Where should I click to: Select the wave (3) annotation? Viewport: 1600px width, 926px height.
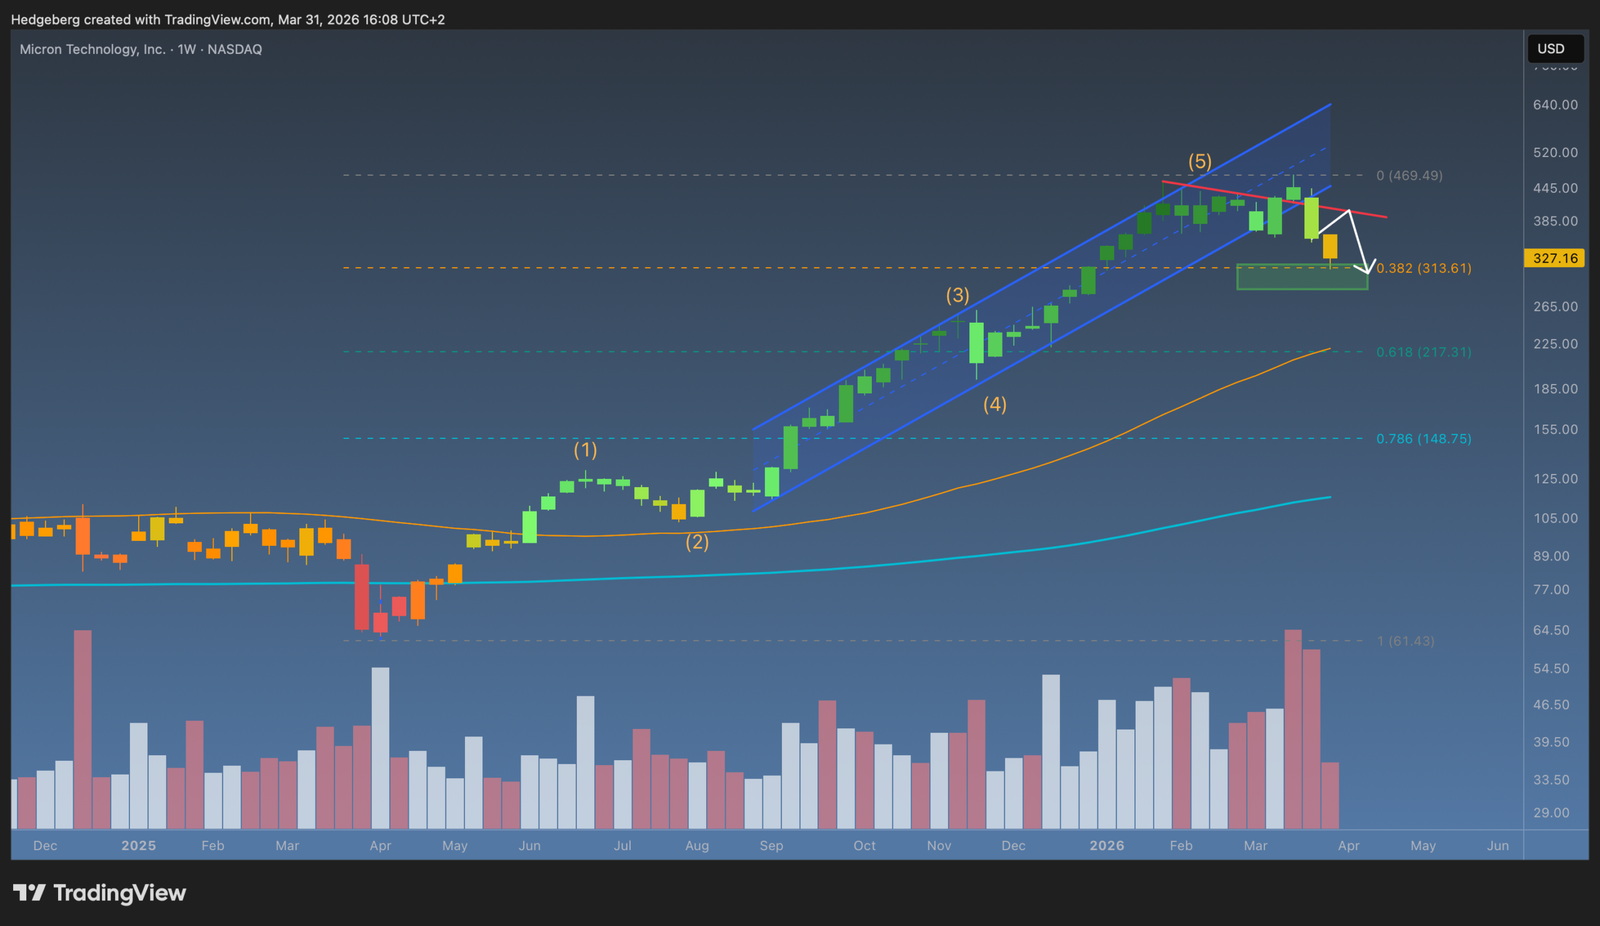coord(957,295)
